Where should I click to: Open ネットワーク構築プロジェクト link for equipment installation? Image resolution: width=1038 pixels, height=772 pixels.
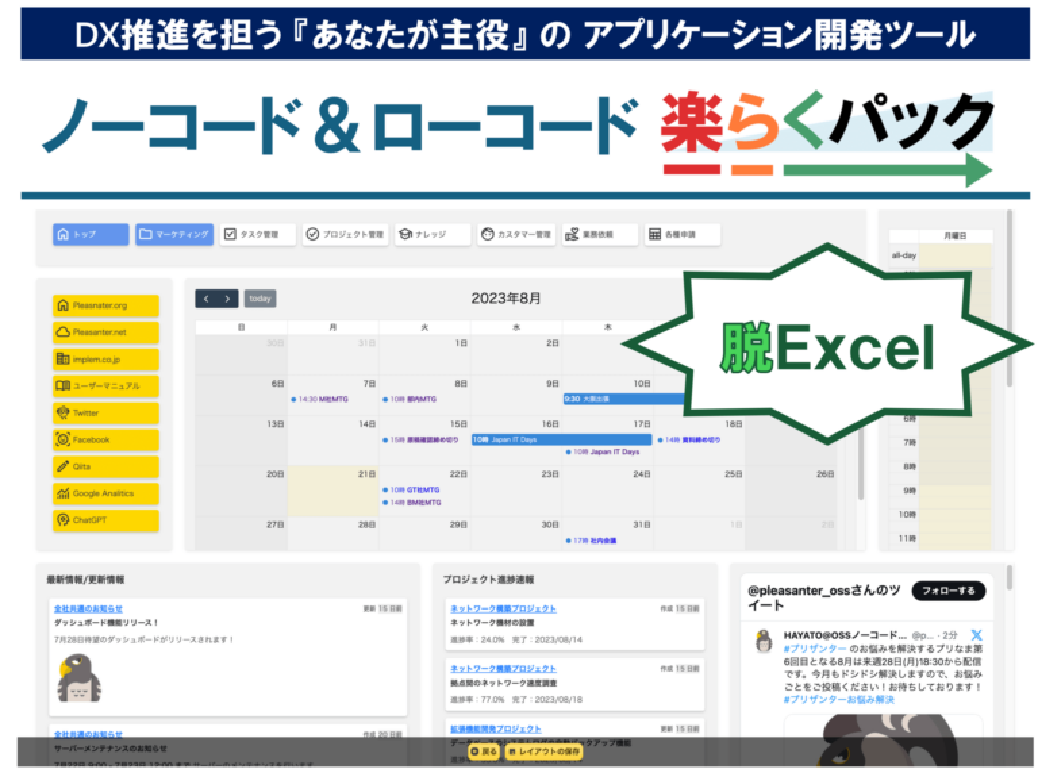[503, 608]
